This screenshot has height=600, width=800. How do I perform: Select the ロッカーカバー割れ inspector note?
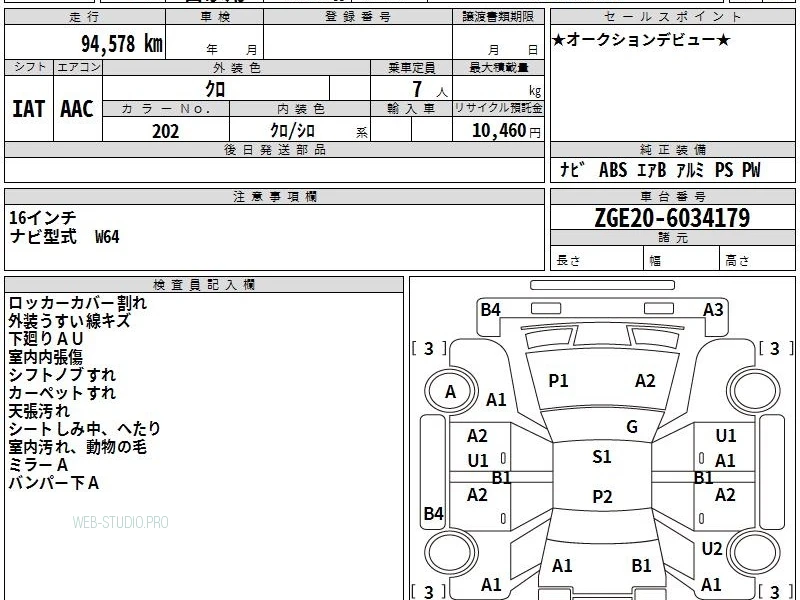point(78,303)
